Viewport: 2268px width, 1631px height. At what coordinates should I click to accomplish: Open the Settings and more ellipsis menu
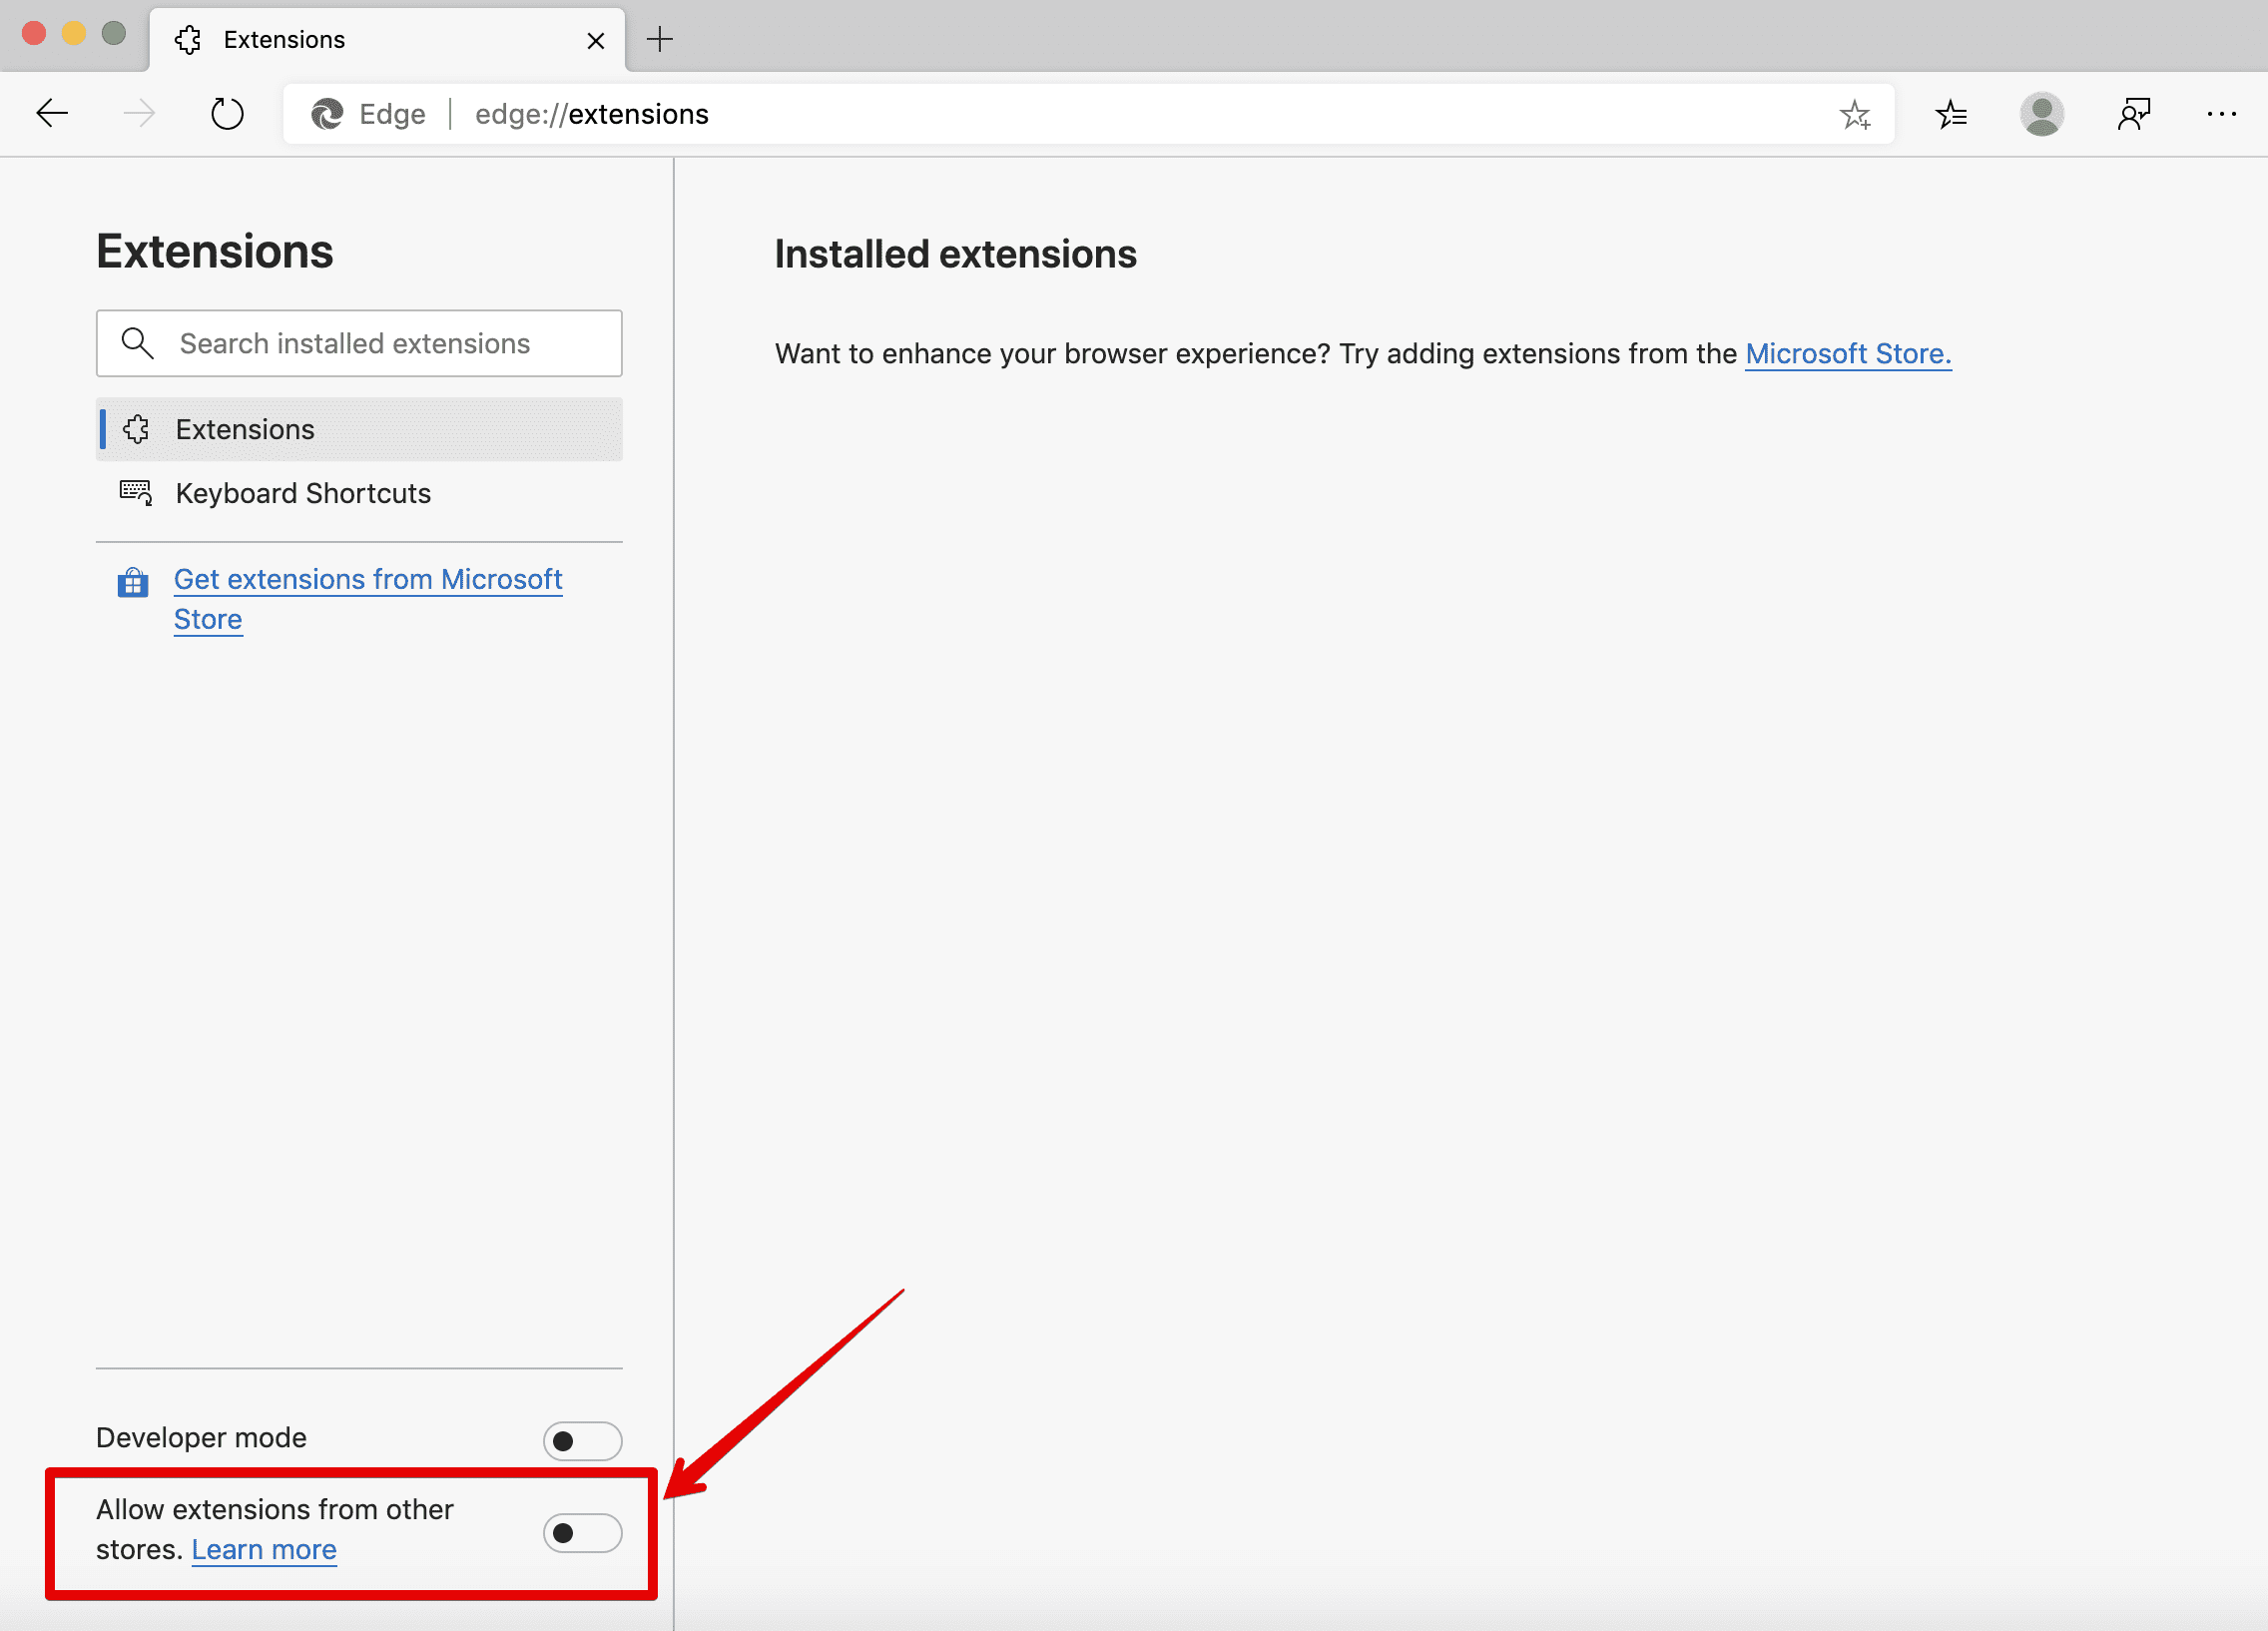[2221, 114]
